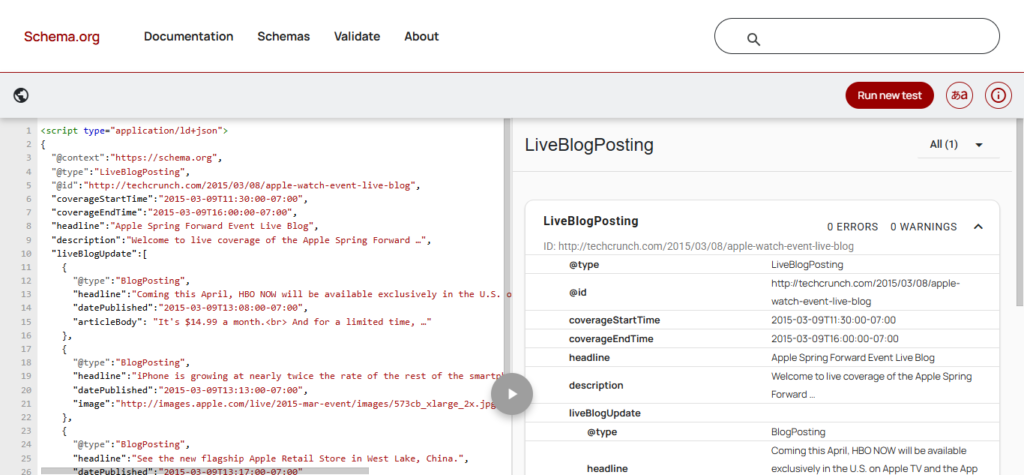Go to the Schemas page
The width and height of the screenshot is (1024, 475).
(x=283, y=36)
